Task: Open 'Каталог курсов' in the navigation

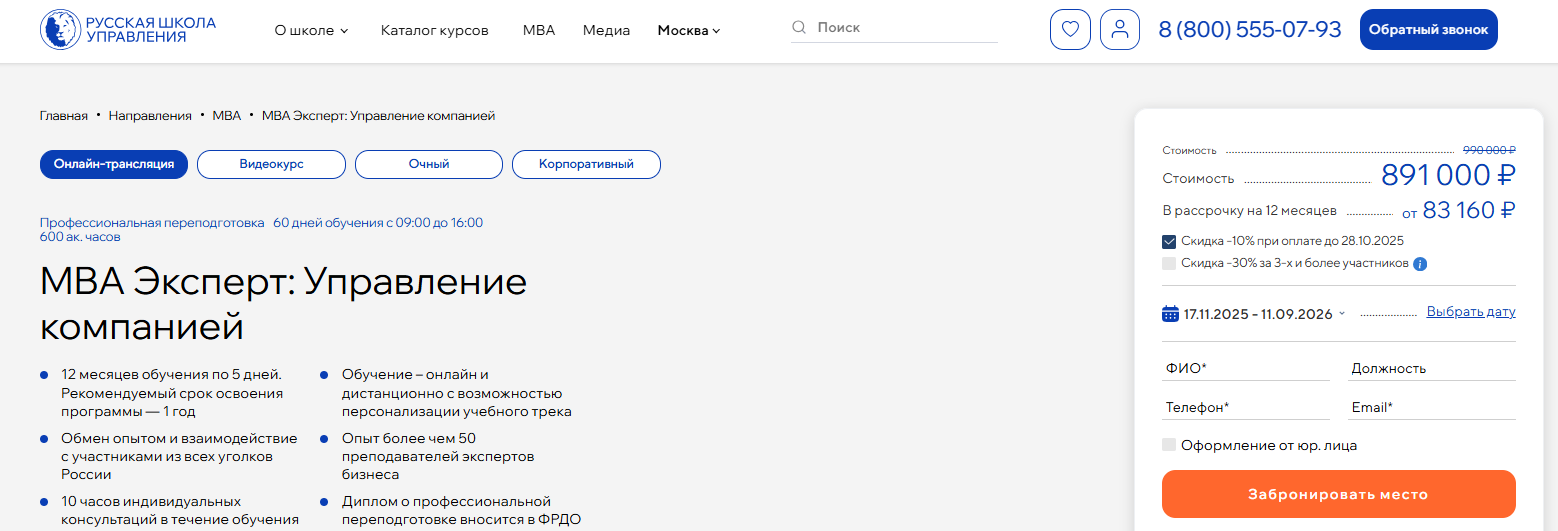Action: coord(434,30)
